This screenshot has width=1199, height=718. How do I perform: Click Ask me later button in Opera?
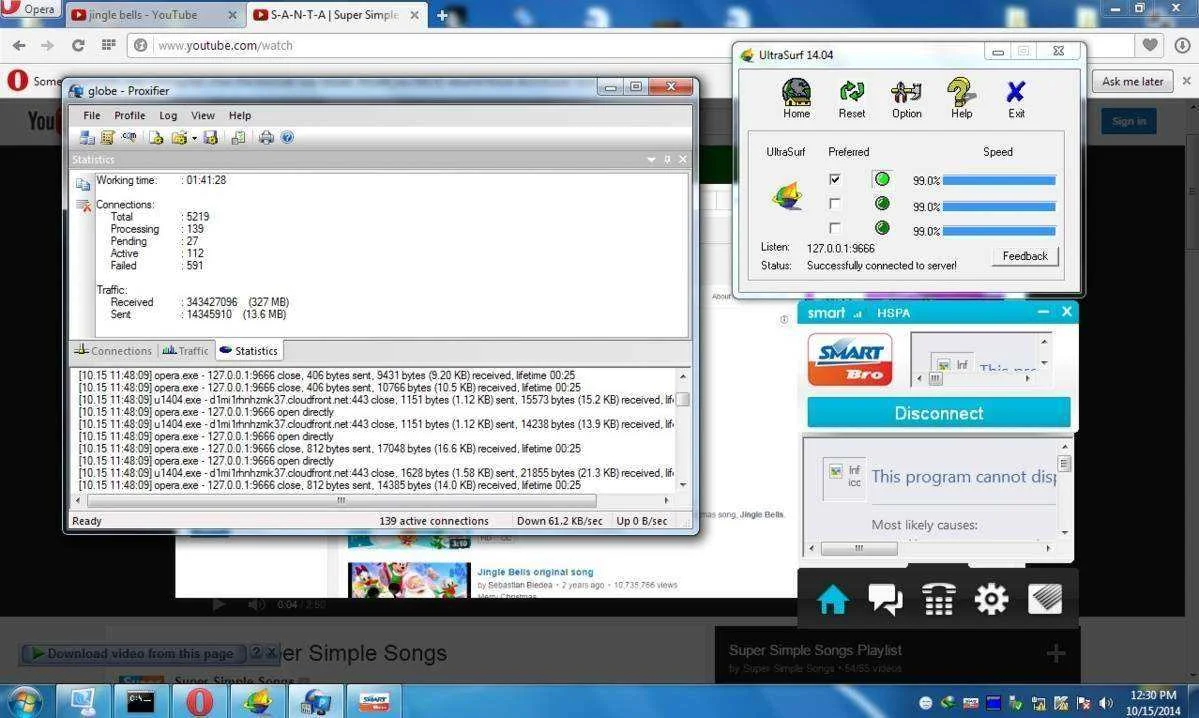point(1132,81)
